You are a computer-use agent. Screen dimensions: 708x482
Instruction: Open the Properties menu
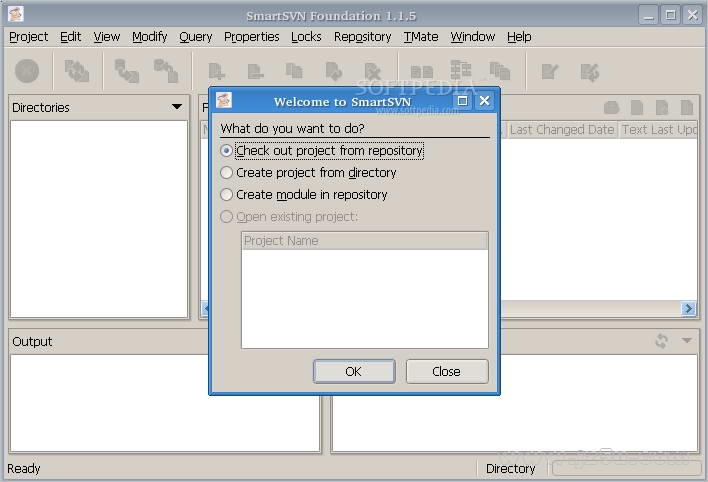252,37
